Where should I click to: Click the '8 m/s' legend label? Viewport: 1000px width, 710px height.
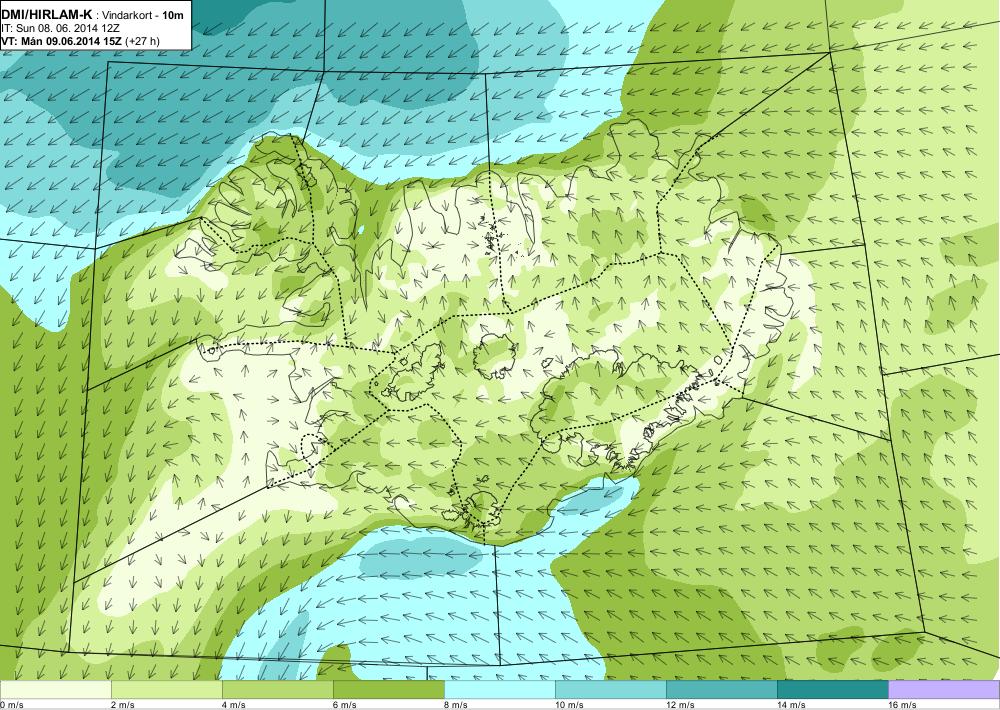pos(456,705)
